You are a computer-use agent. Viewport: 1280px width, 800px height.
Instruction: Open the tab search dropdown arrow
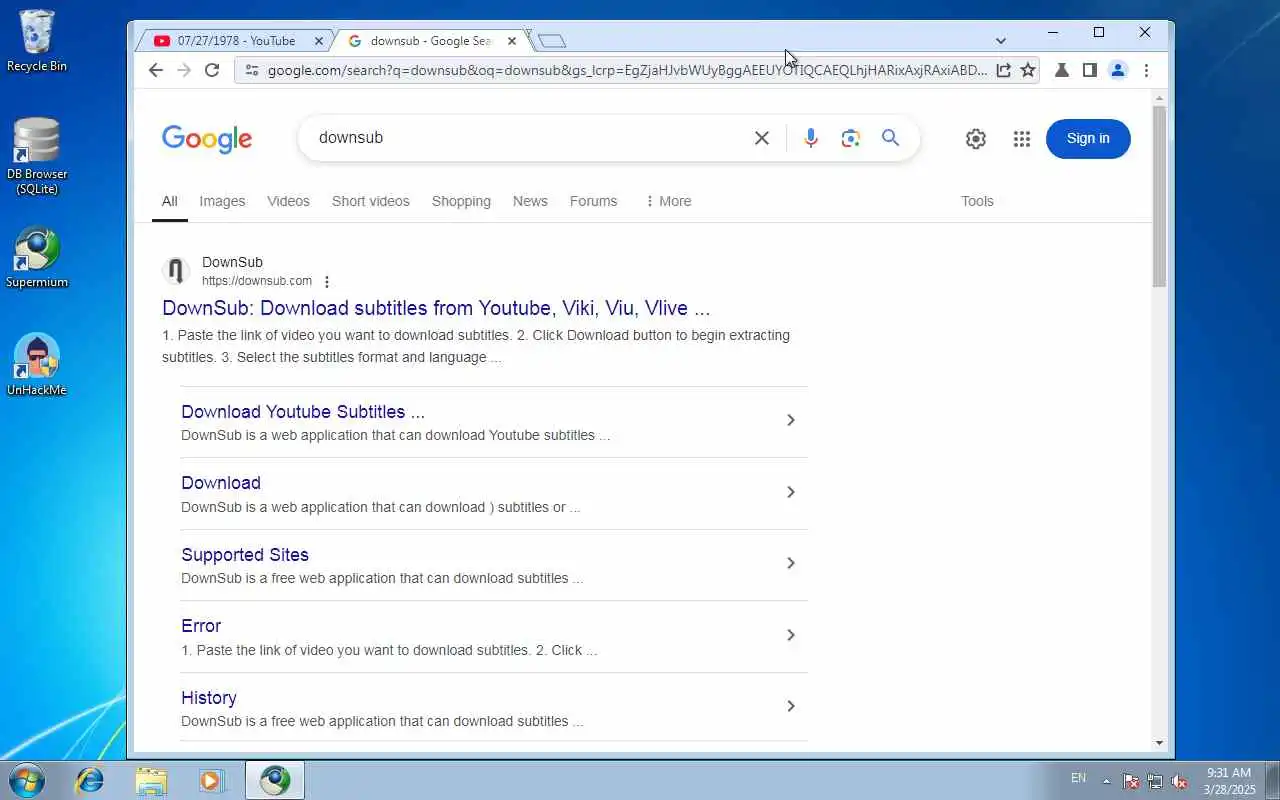pos(1001,41)
